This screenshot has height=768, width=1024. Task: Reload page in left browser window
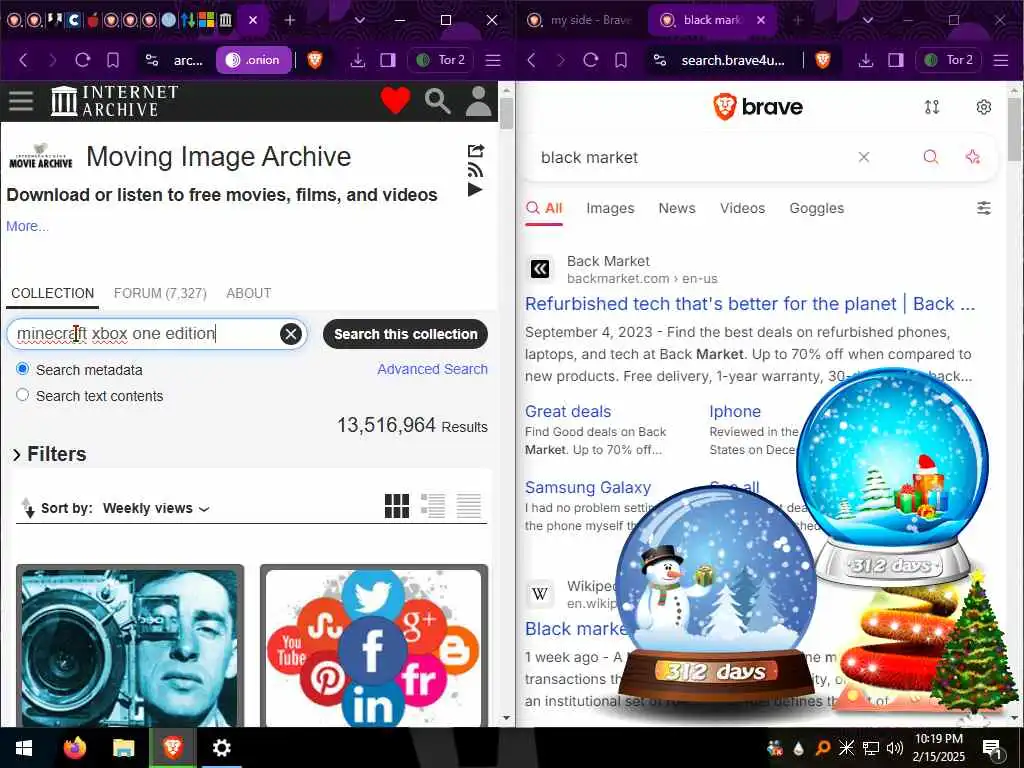[82, 60]
